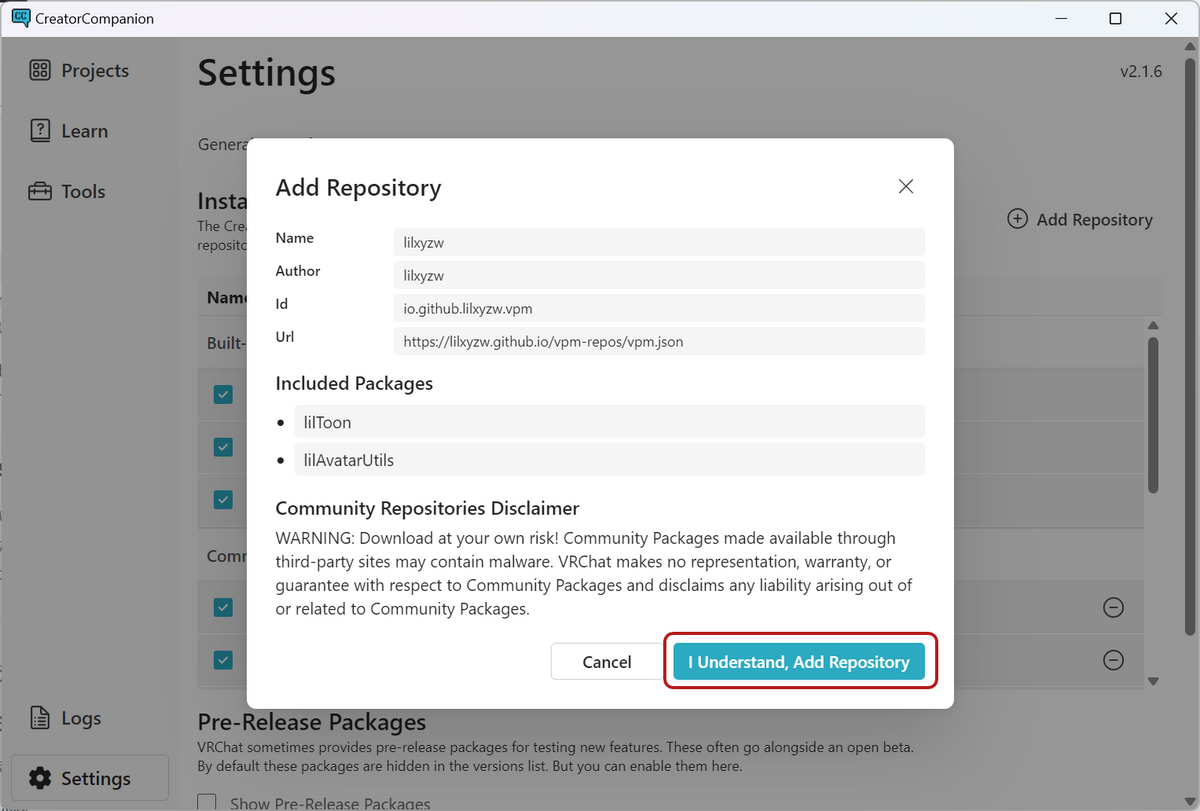Click the lilAvatarUtils package entry
The height and width of the screenshot is (811, 1200).
coord(609,460)
